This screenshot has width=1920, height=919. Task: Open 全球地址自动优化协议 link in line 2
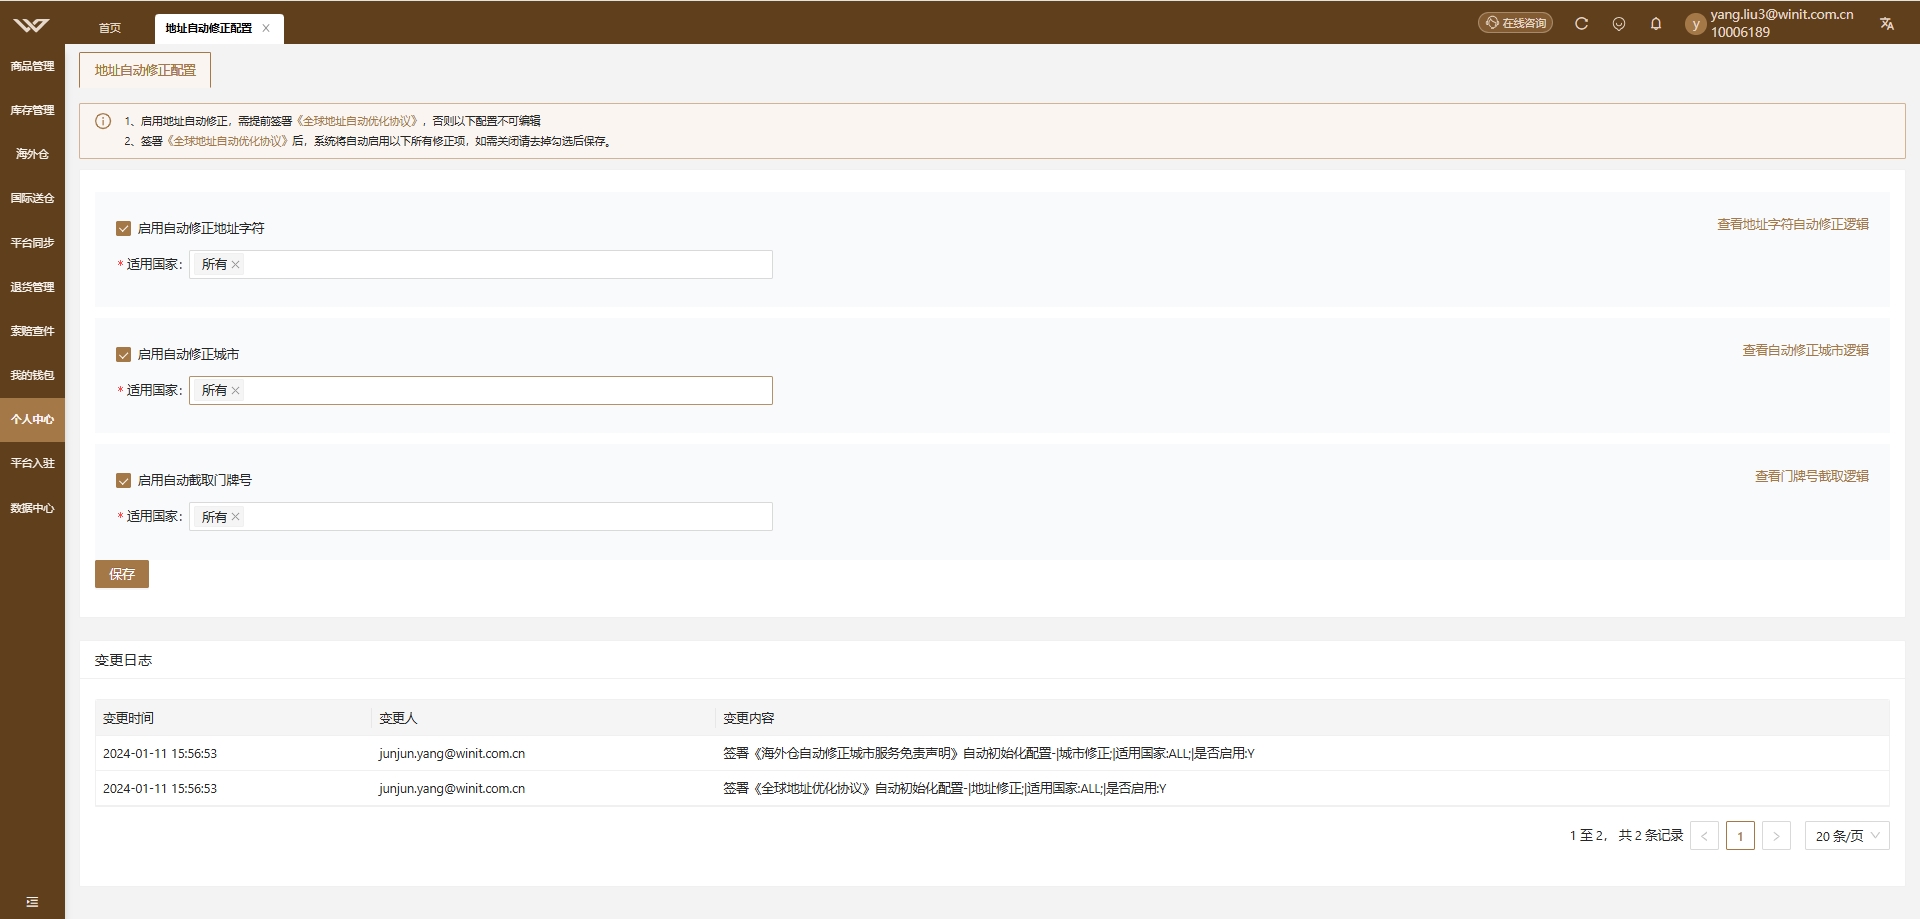coord(228,141)
